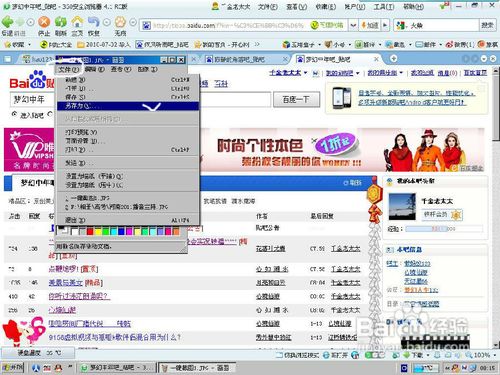Click the paw-print incognito icon
Screen dimensions: 500x375
[x=120, y=22]
